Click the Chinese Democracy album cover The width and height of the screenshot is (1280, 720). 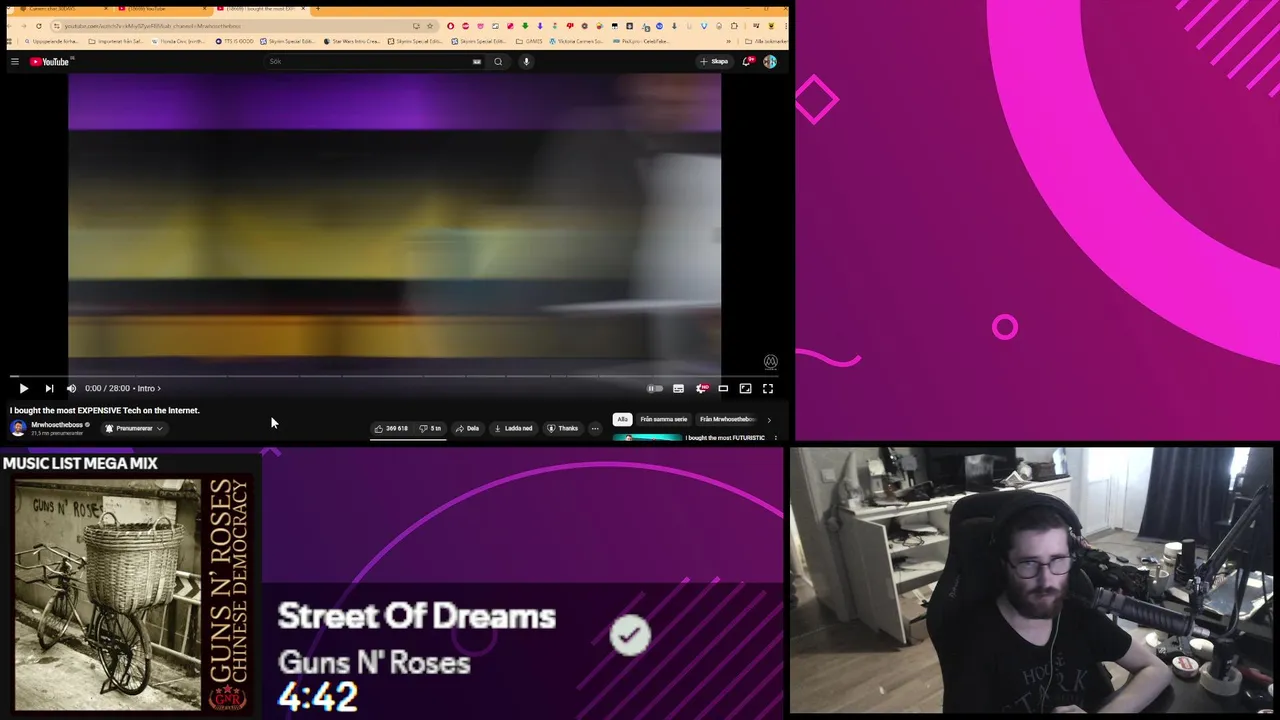(x=131, y=595)
